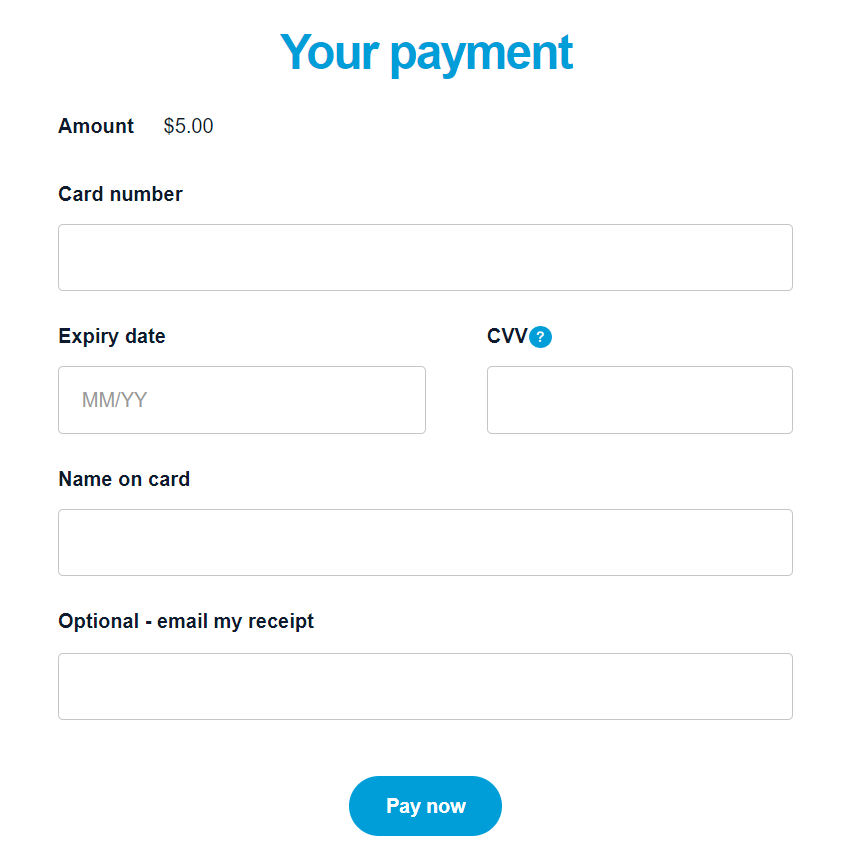Select the $5.00 amount value
The image size is (855, 842).
(x=188, y=126)
